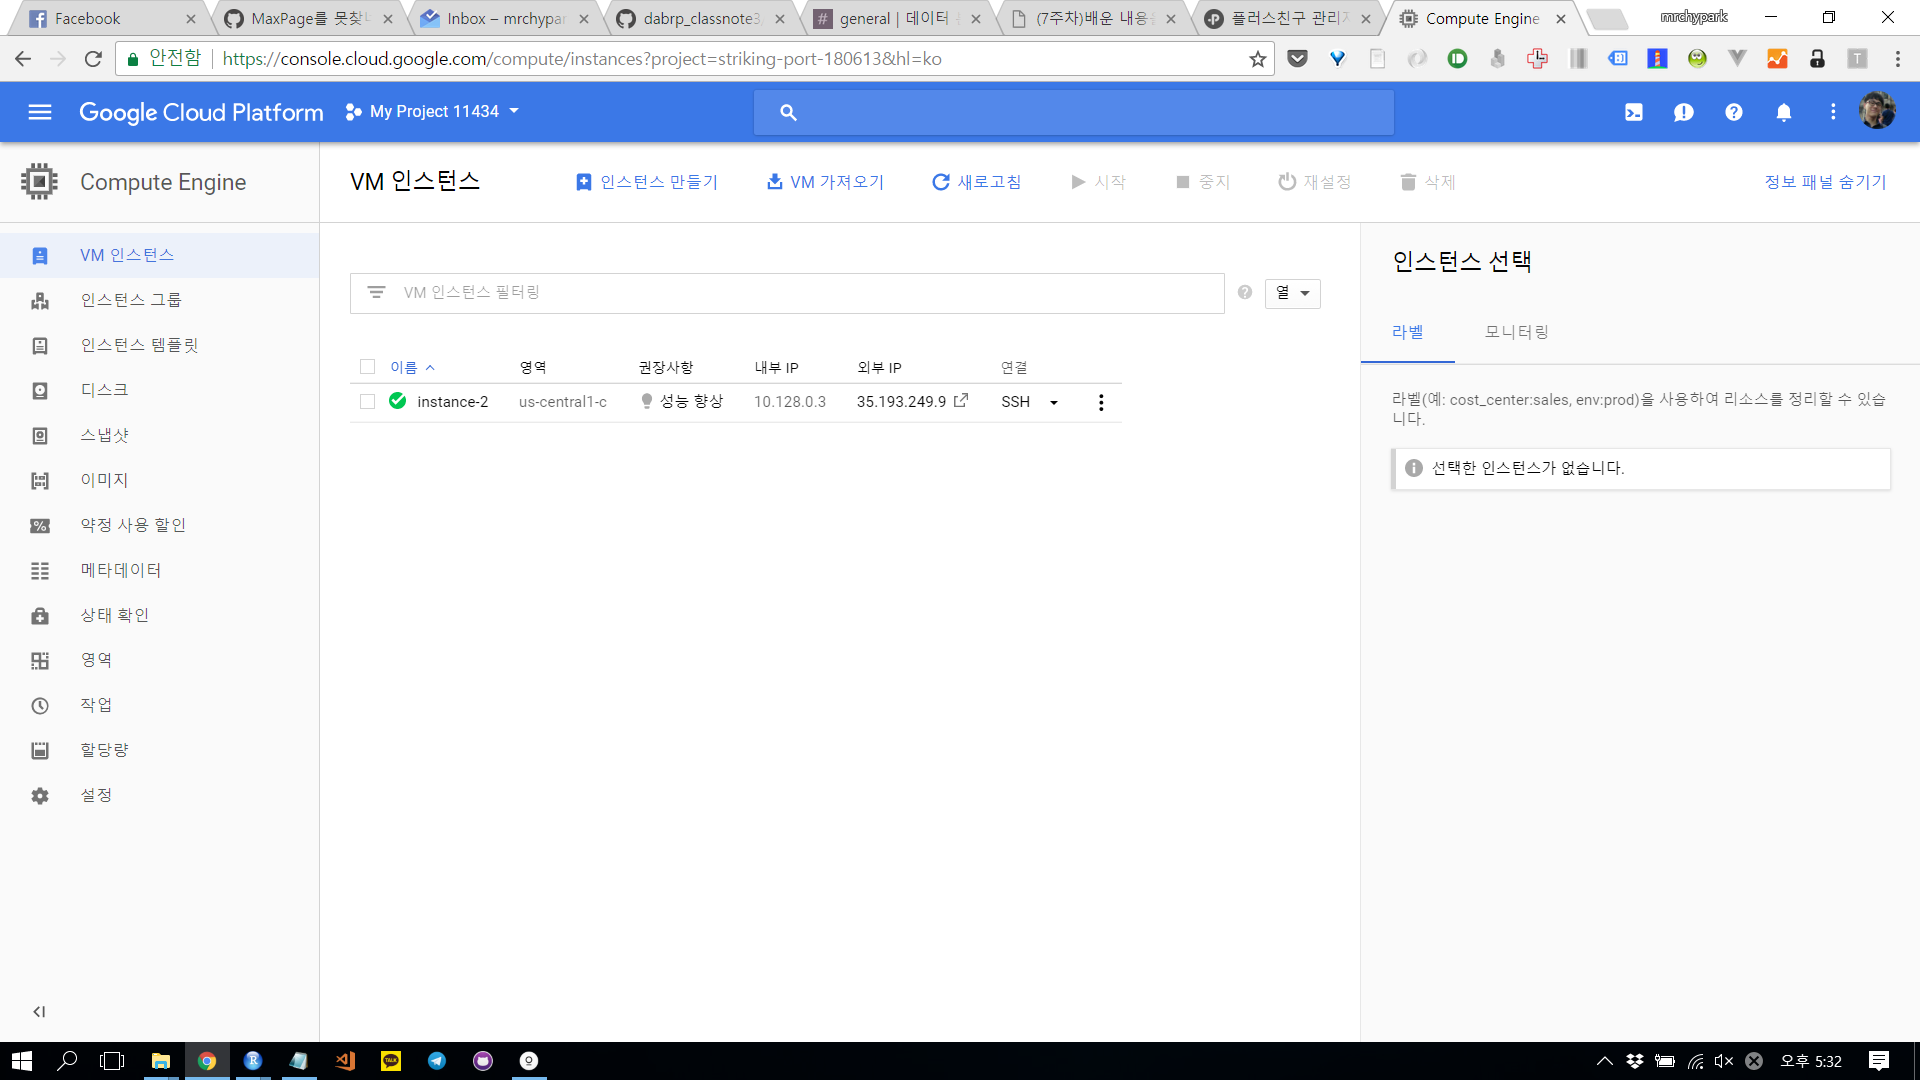Open external IP 35.193.249.9 link icon
This screenshot has width=1920, height=1080.
coord(961,401)
